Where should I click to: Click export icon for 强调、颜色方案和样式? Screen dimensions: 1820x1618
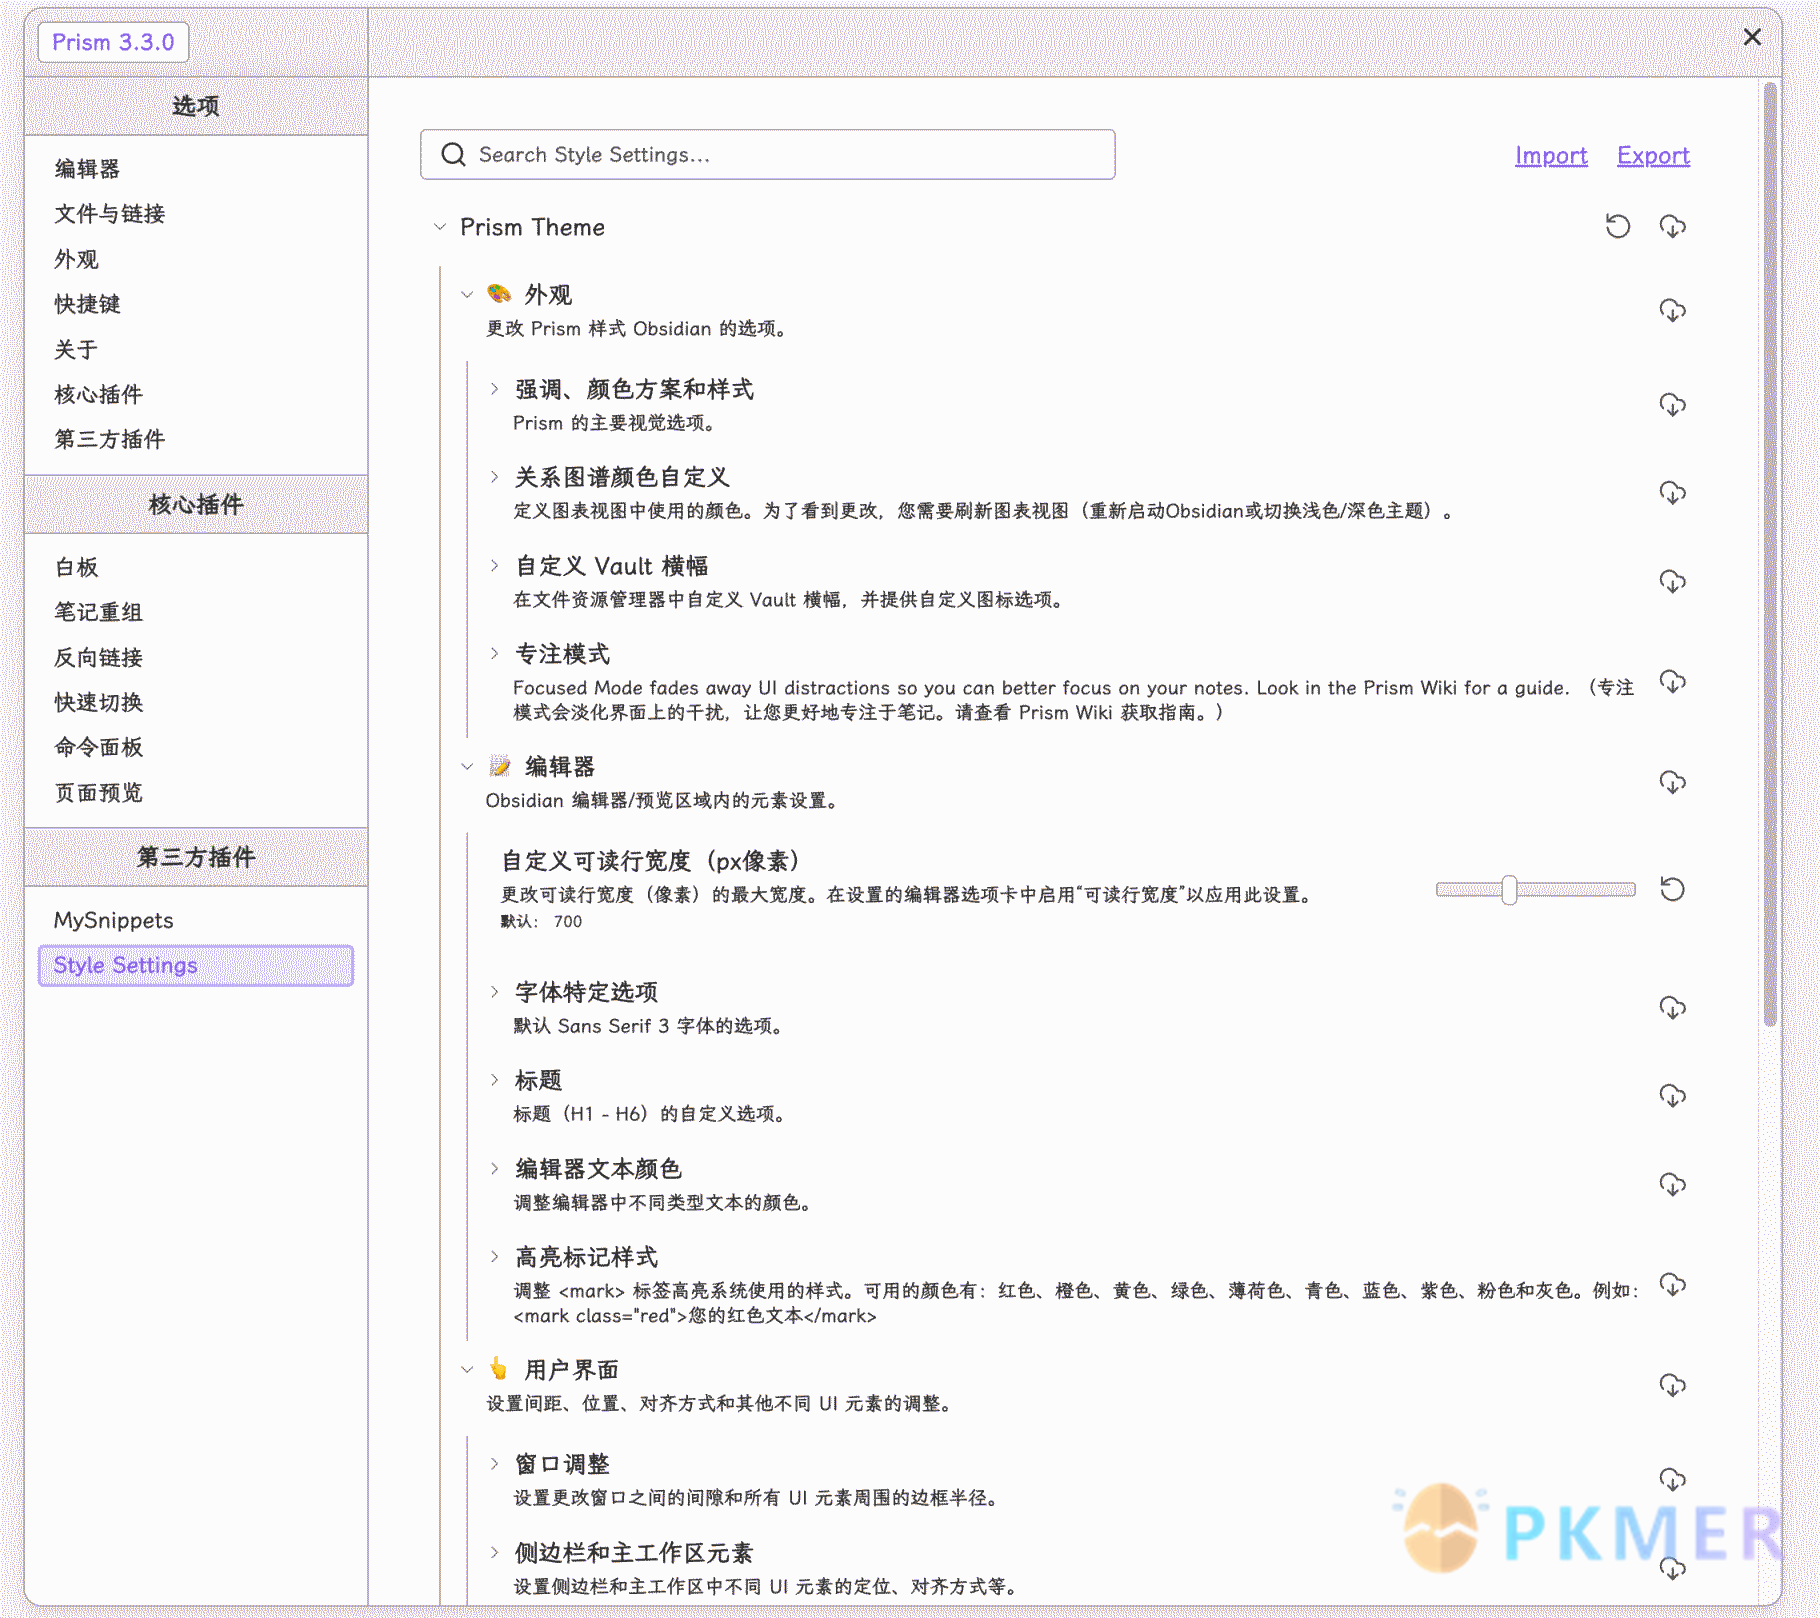pyautogui.click(x=1672, y=405)
